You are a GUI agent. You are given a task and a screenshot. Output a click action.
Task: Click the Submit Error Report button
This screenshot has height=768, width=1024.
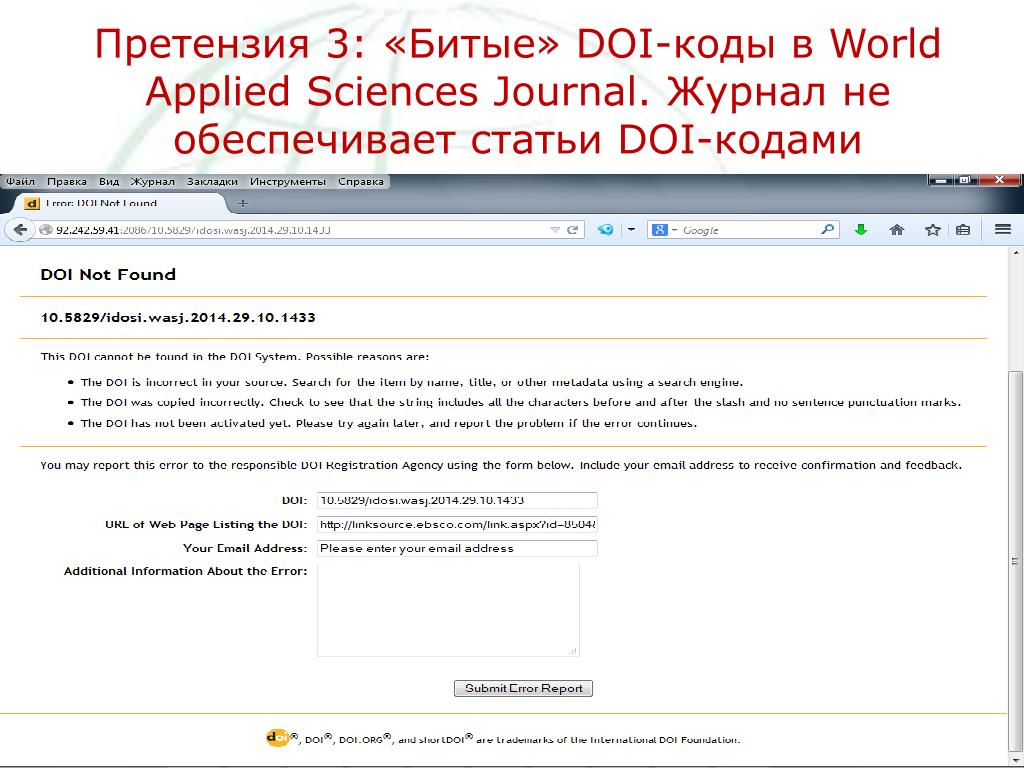523,688
